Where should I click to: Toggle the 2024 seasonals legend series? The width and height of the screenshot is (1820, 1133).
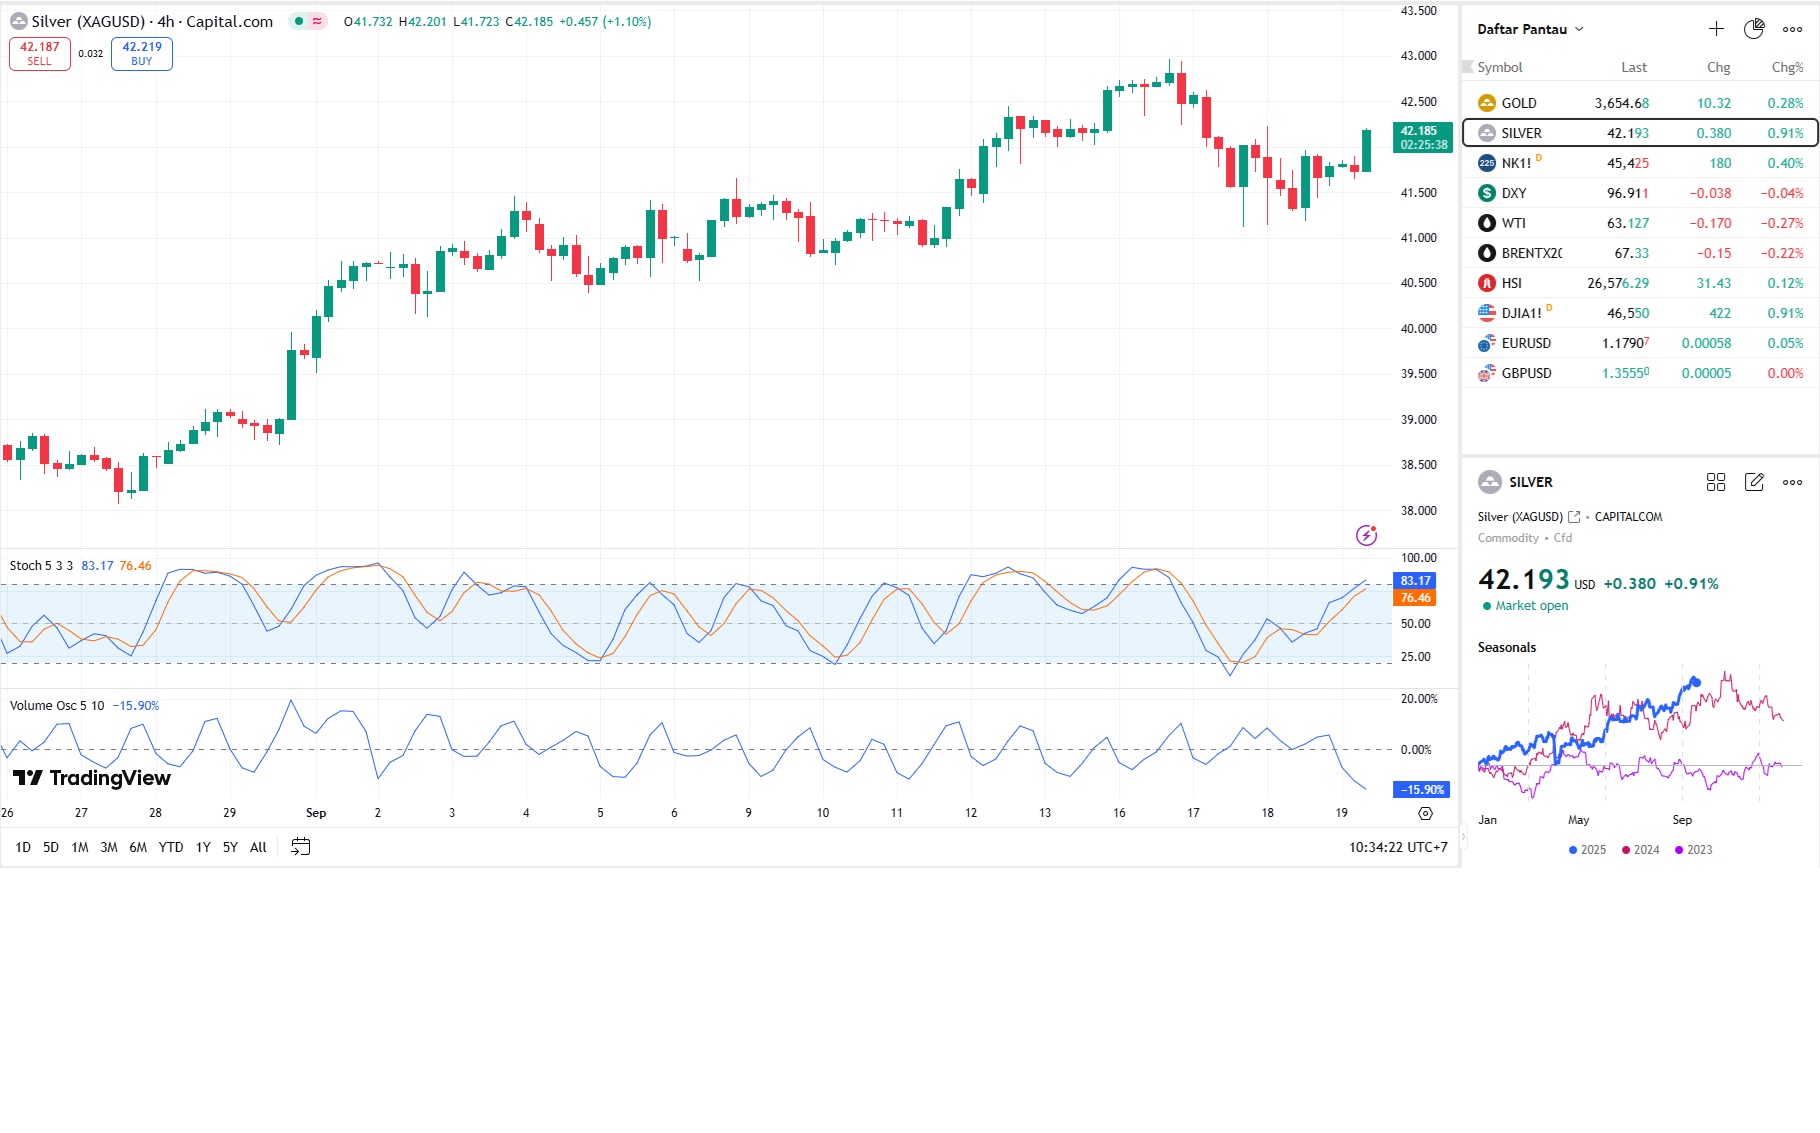1640,850
